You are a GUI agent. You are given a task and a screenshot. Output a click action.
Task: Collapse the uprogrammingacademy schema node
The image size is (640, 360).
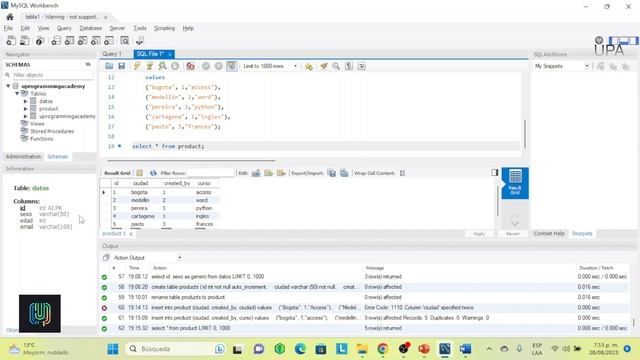[x=8, y=86]
